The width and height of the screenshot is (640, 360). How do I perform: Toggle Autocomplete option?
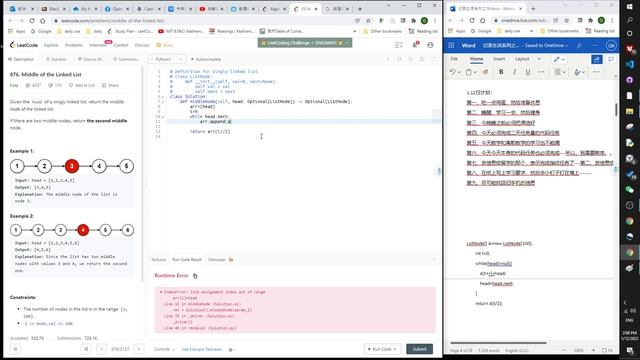[206, 59]
